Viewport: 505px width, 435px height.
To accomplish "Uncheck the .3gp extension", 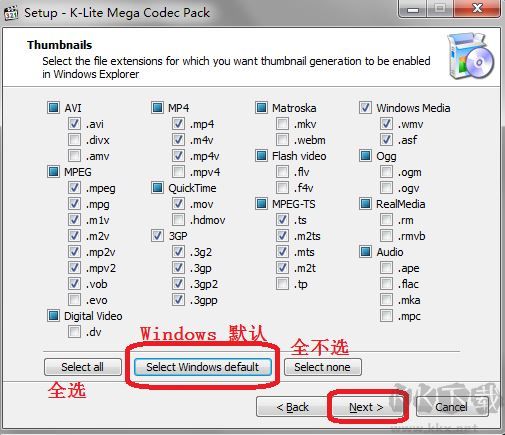I will pos(178,268).
